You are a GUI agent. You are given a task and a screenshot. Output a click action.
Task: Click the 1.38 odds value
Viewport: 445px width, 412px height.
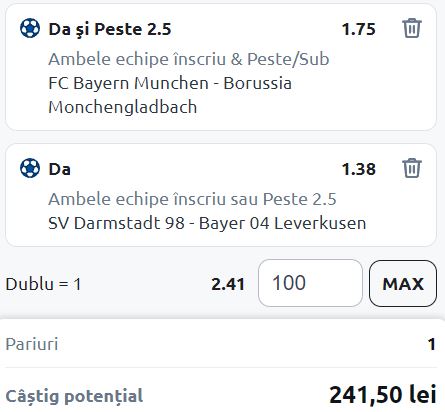(359, 169)
